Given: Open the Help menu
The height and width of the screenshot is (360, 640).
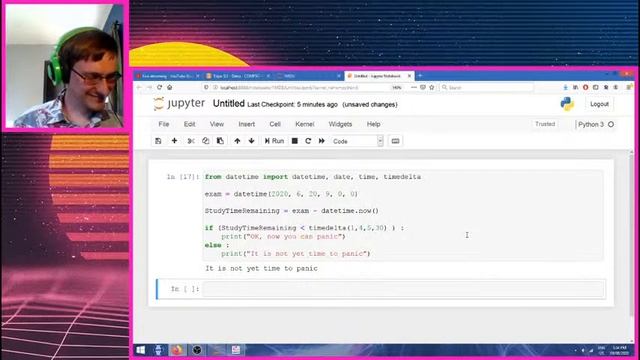Looking at the screenshot, I should click(373, 124).
